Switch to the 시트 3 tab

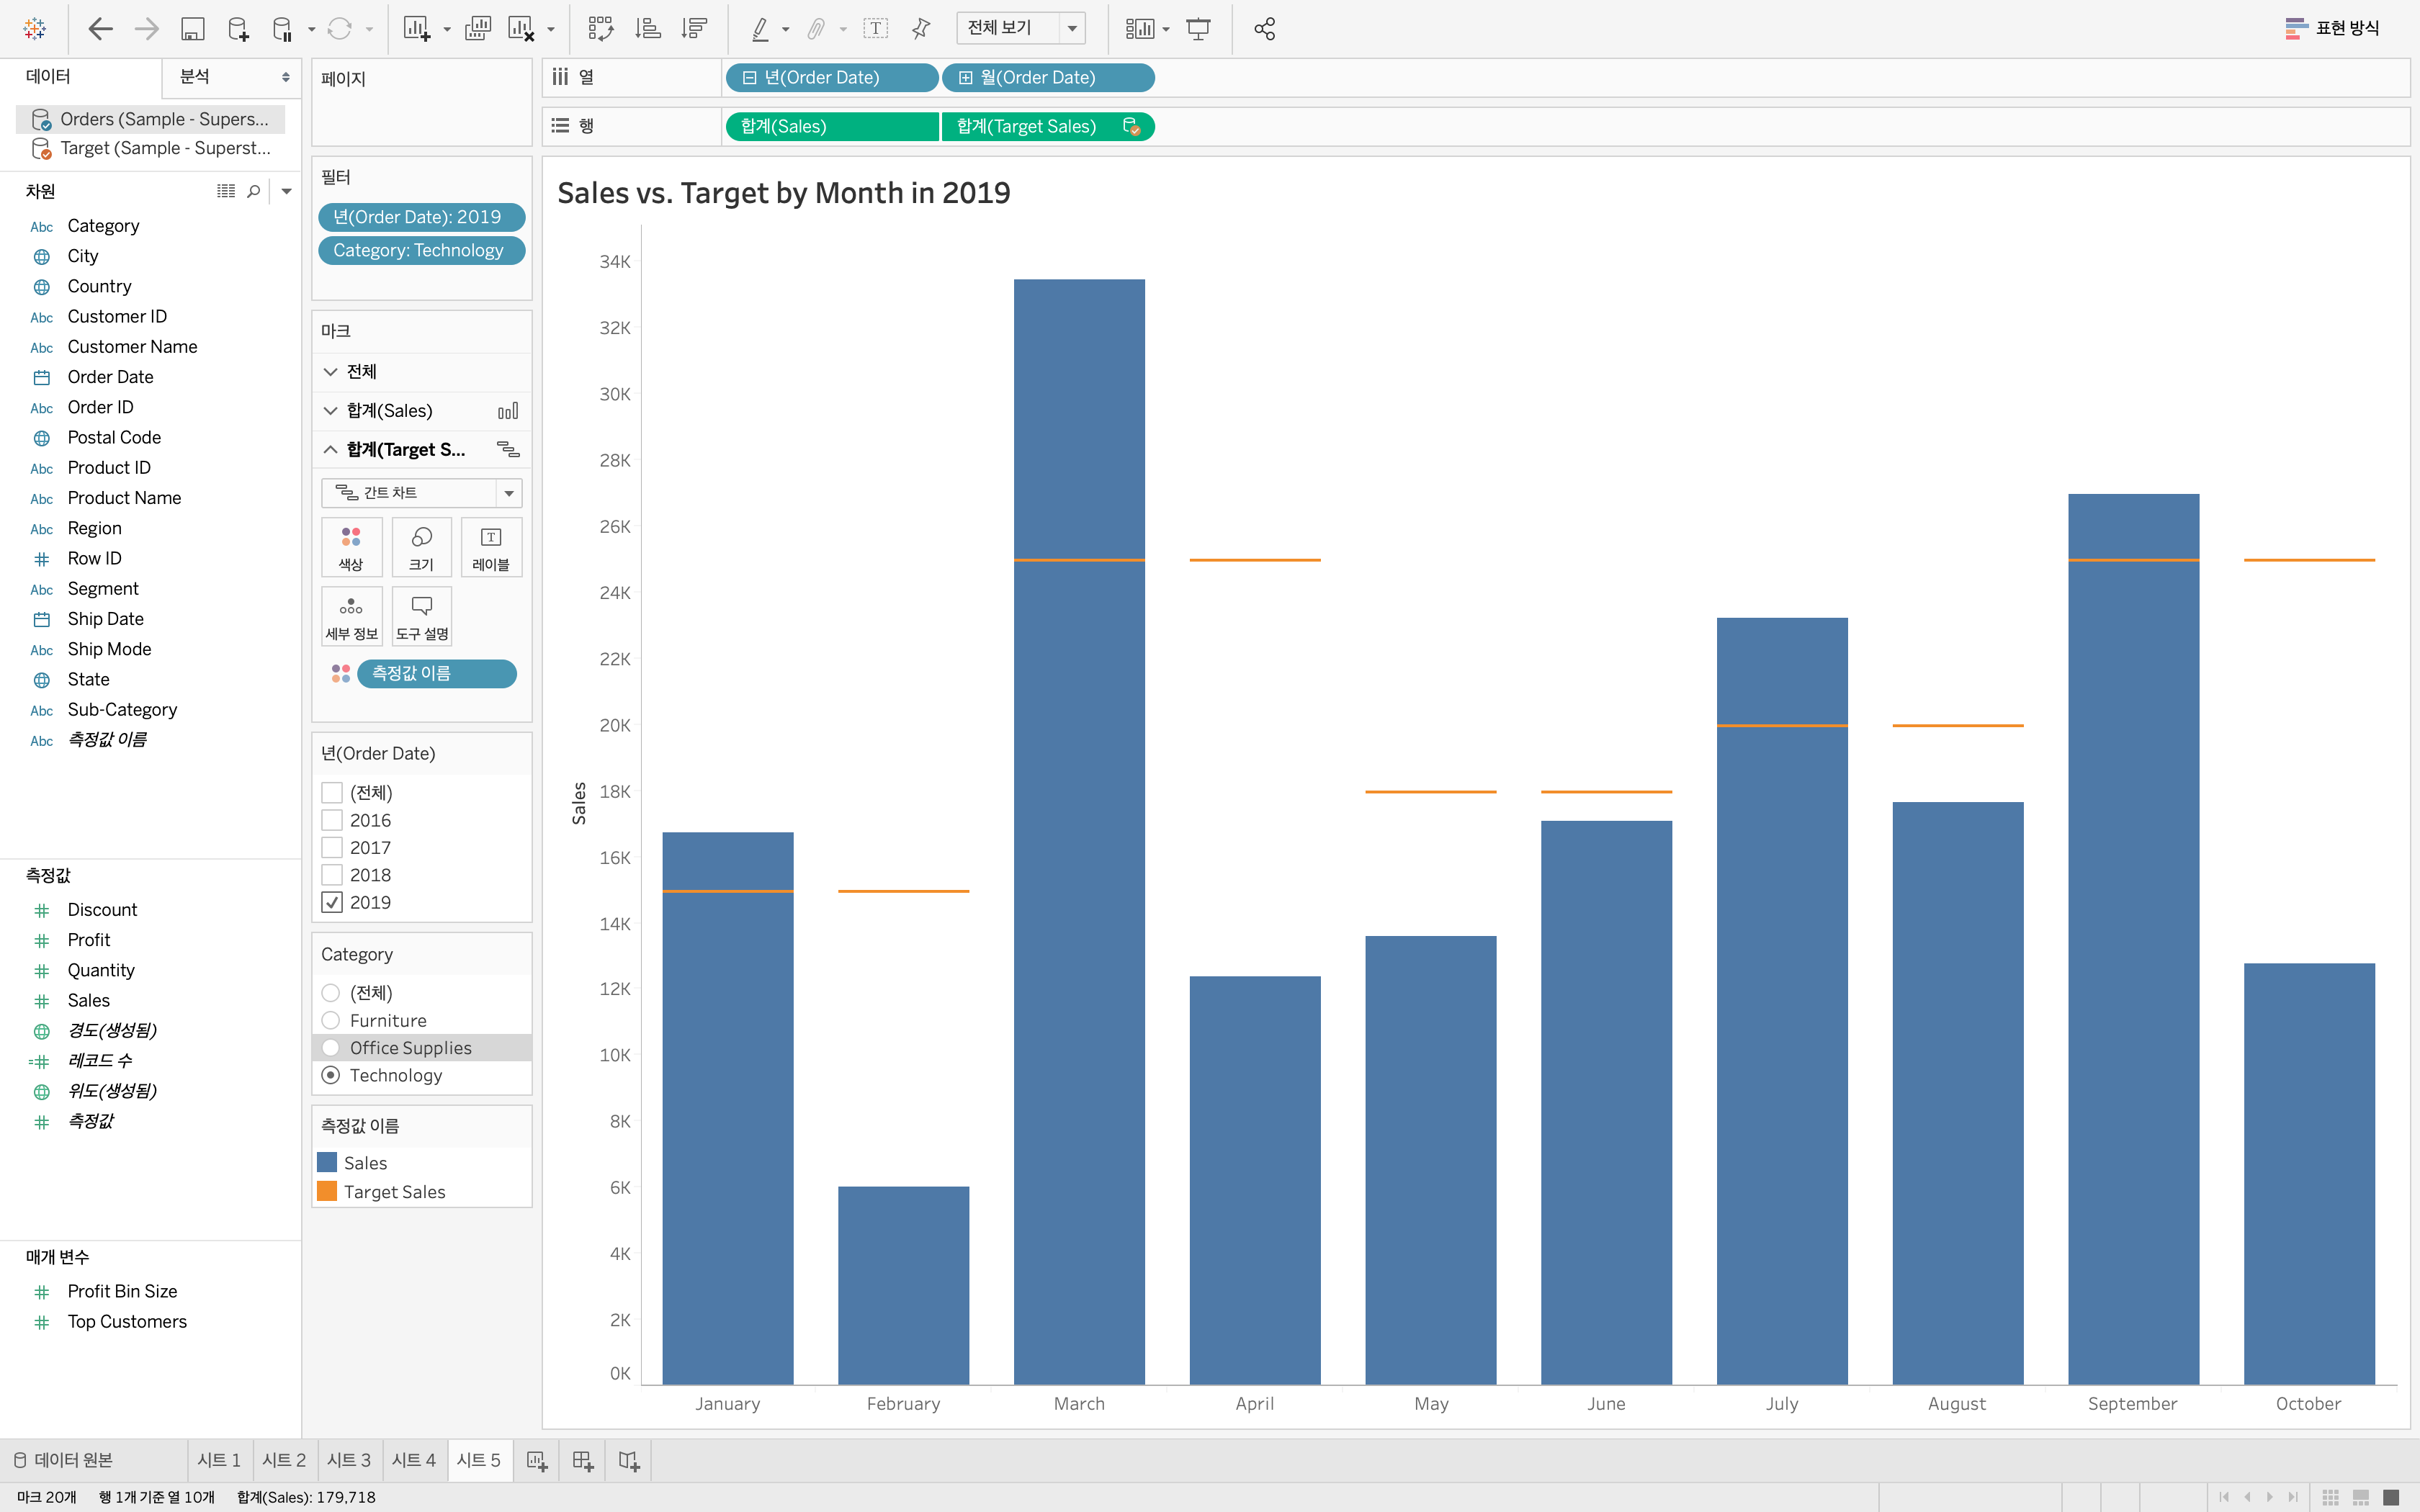[348, 1460]
